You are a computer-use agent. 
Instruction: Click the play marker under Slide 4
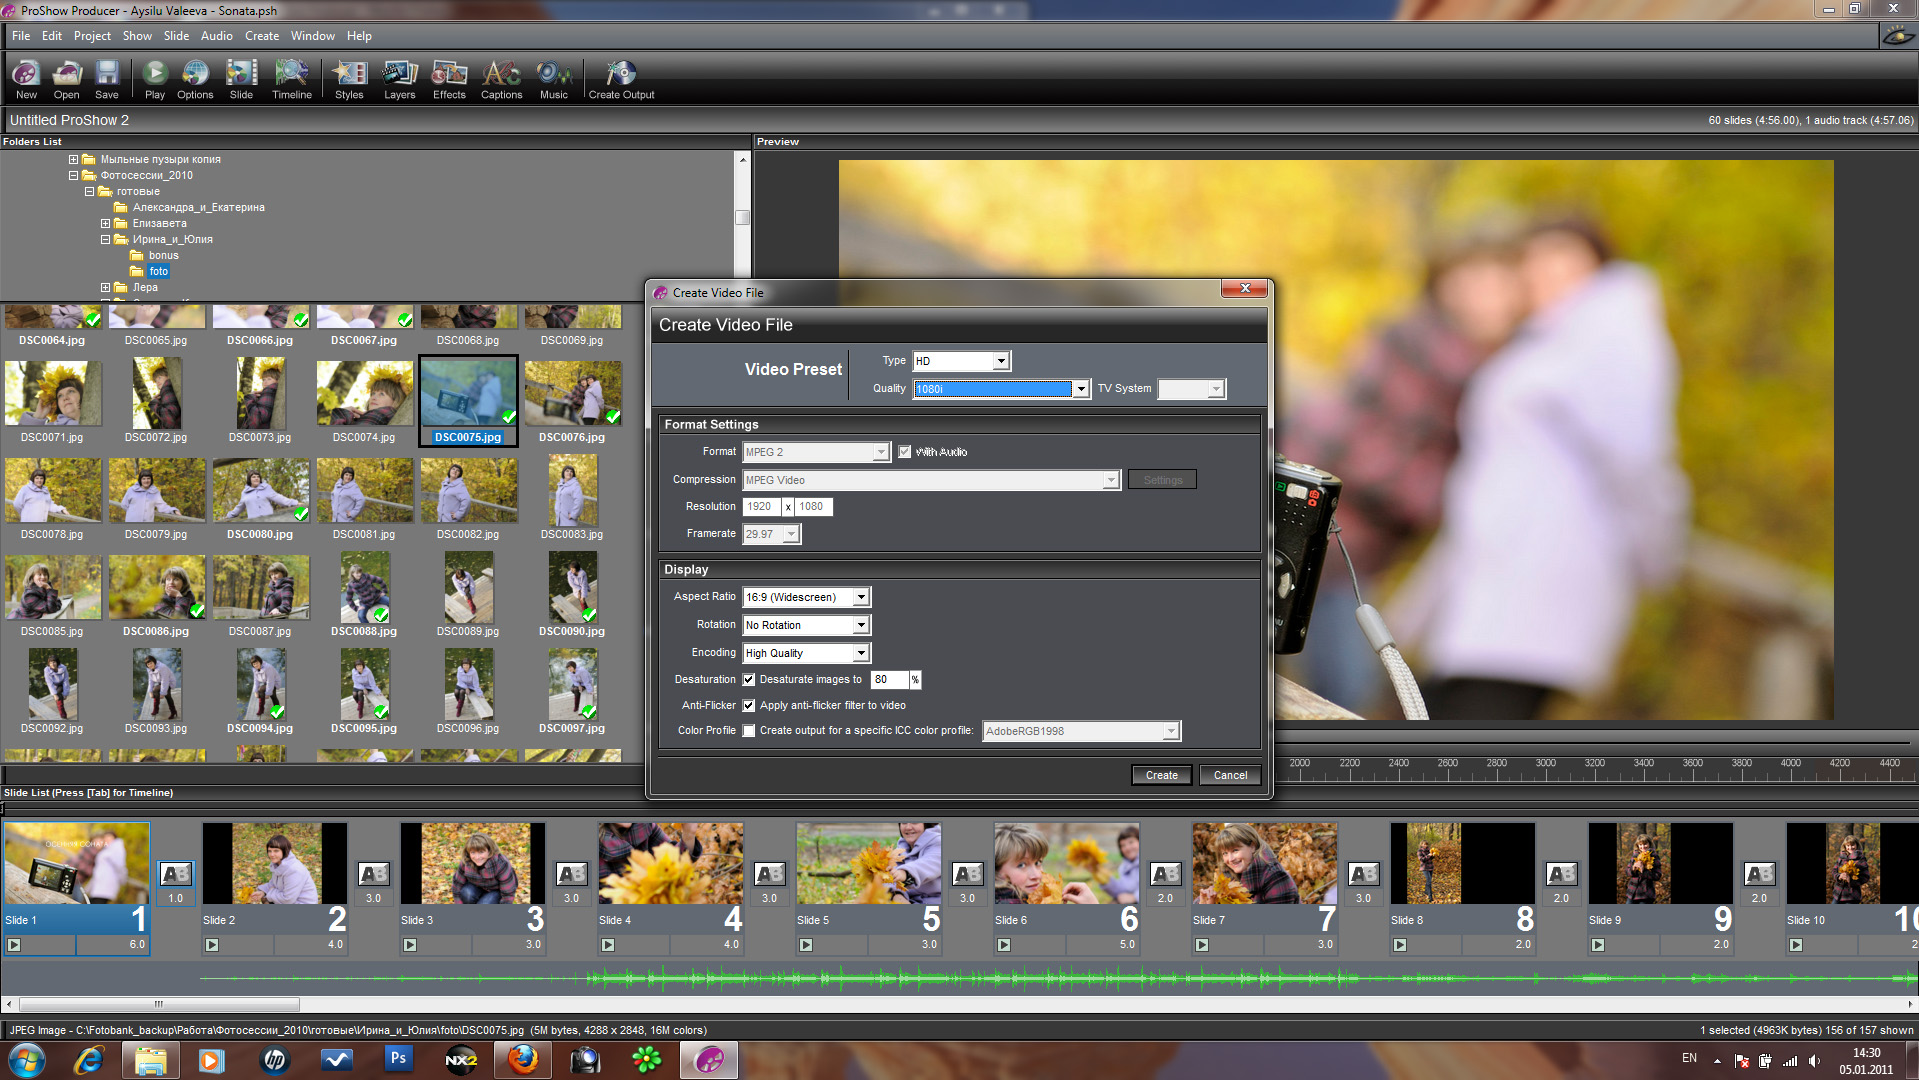click(608, 945)
